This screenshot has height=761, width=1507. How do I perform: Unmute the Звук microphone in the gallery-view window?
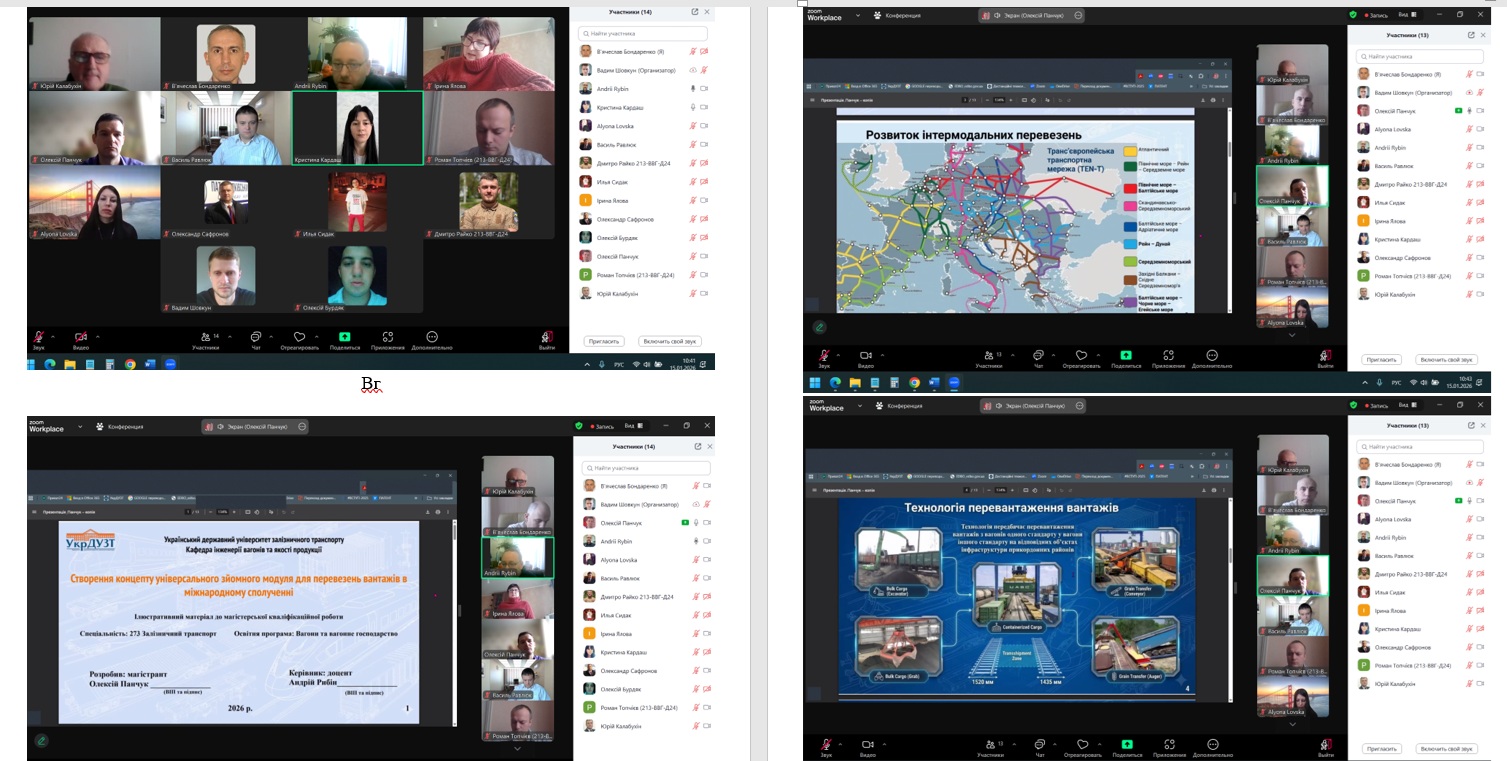click(40, 337)
